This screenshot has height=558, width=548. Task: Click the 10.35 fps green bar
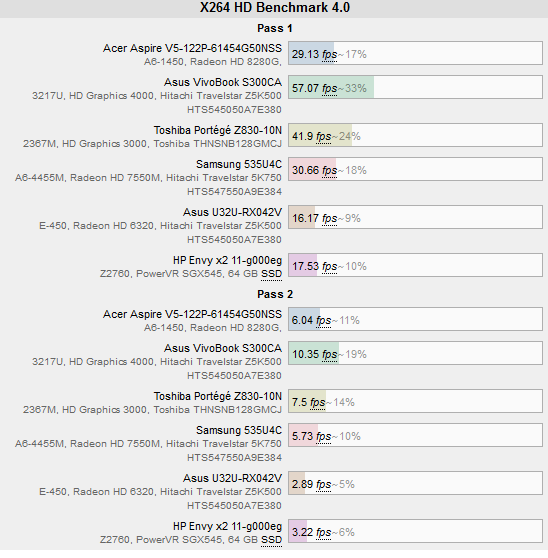313,353
